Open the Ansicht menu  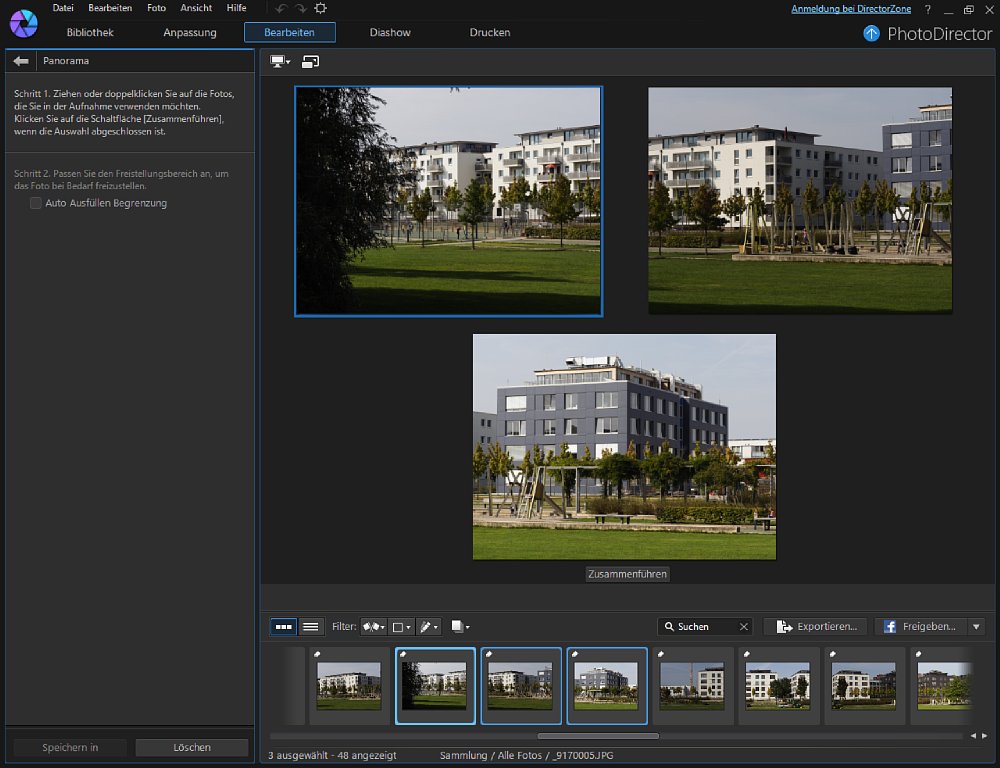[196, 8]
